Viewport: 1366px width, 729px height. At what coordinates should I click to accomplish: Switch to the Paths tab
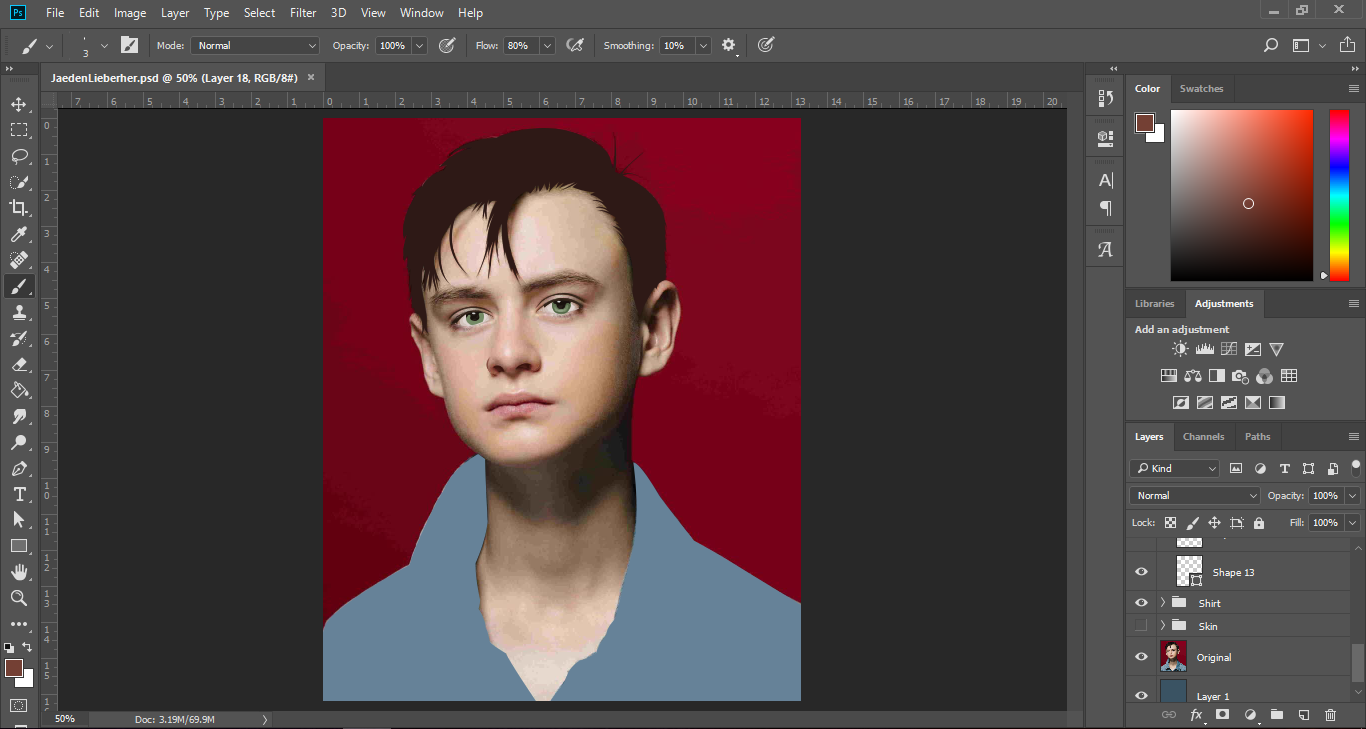click(1258, 436)
